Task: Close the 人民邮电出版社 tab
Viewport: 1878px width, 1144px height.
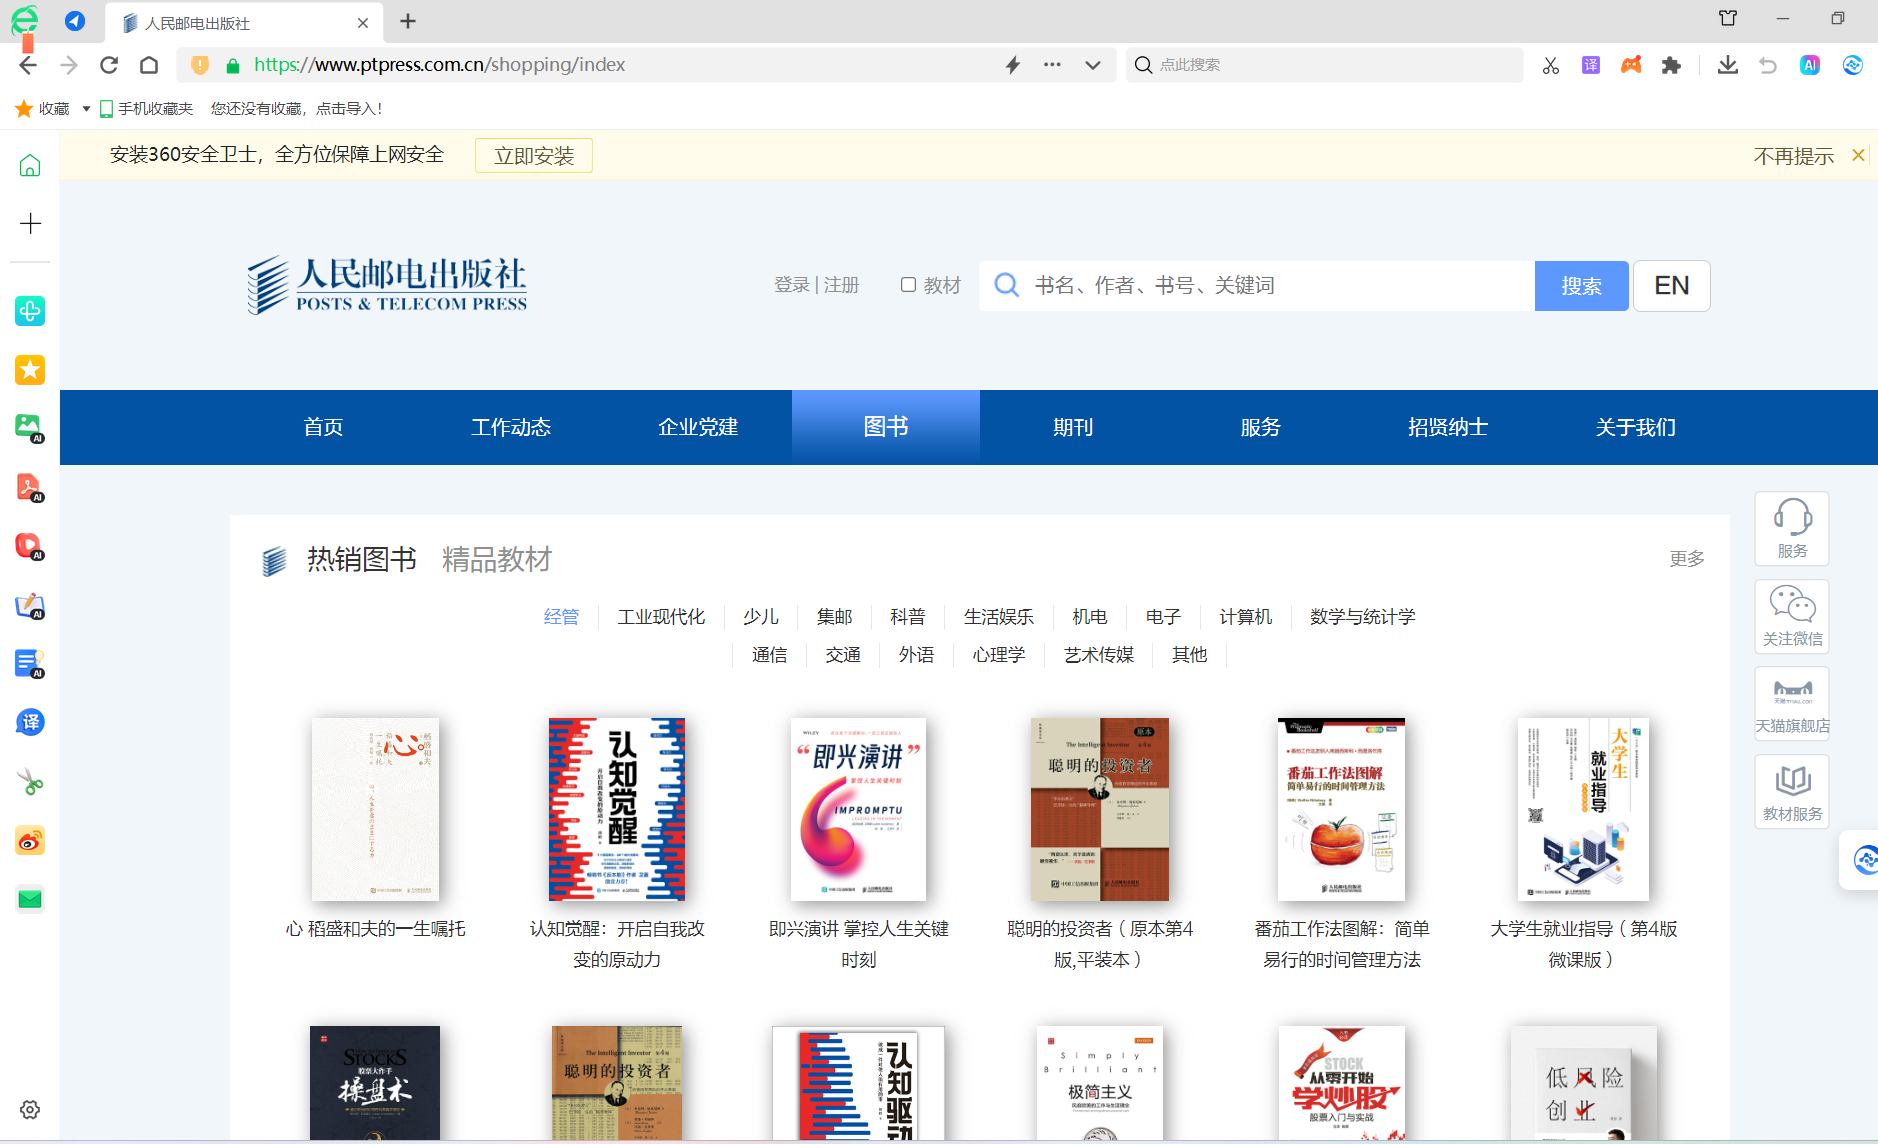Action: click(362, 22)
